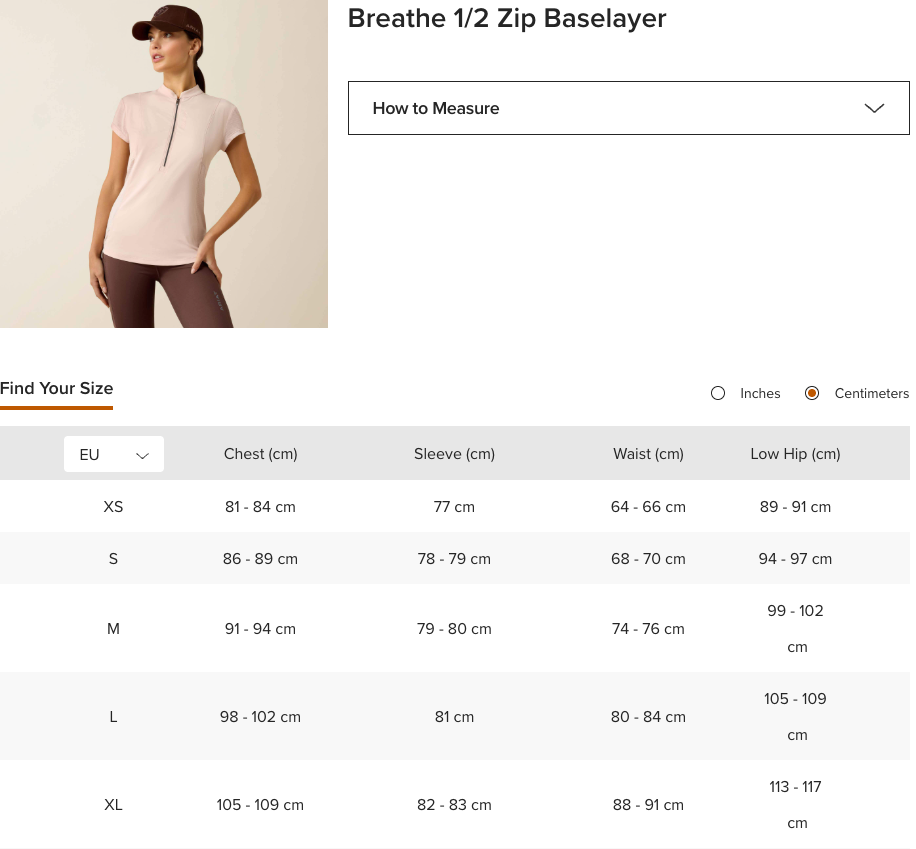
Task: Click the Centimeters label text
Action: pyautogui.click(x=871, y=393)
